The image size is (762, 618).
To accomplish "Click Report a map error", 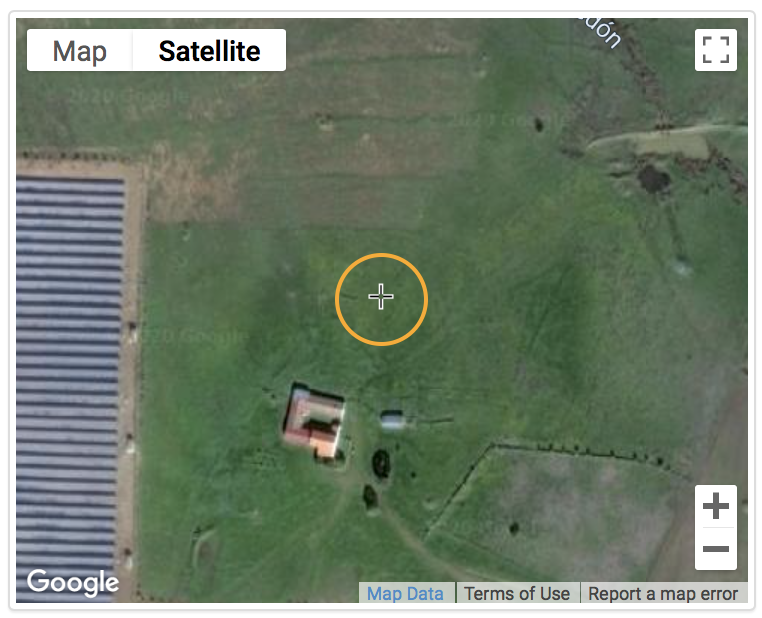I will (x=663, y=593).
